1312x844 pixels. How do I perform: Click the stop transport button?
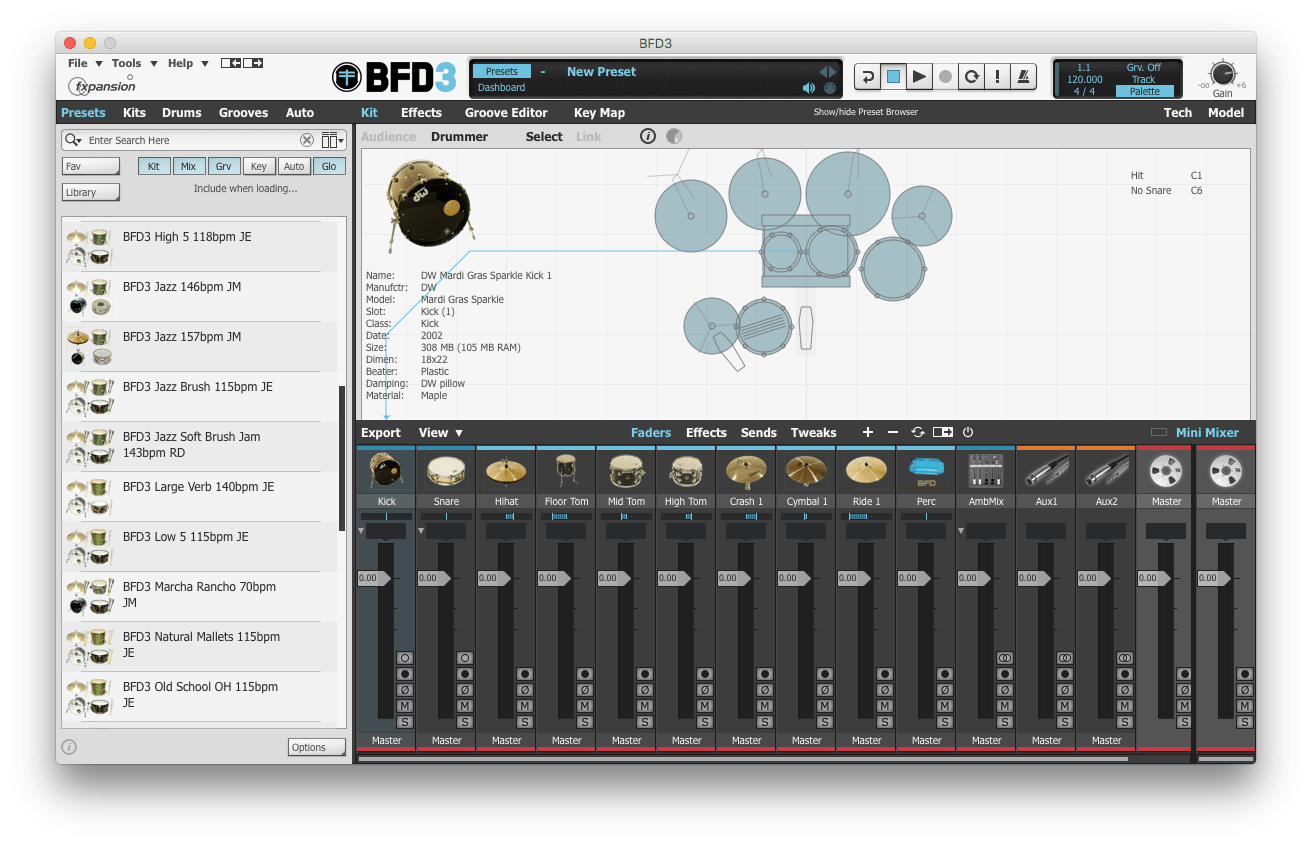(x=893, y=77)
